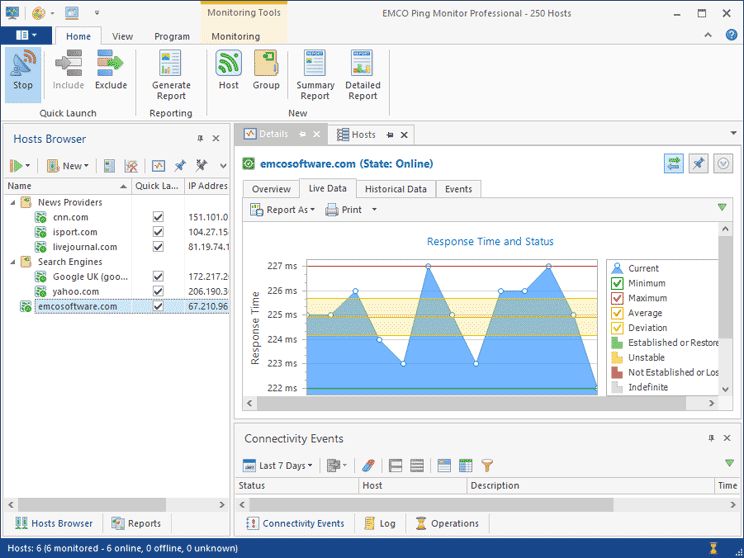Open the Monitoring ribbon tab
Image resolution: width=744 pixels, height=558 pixels.
[x=236, y=36]
